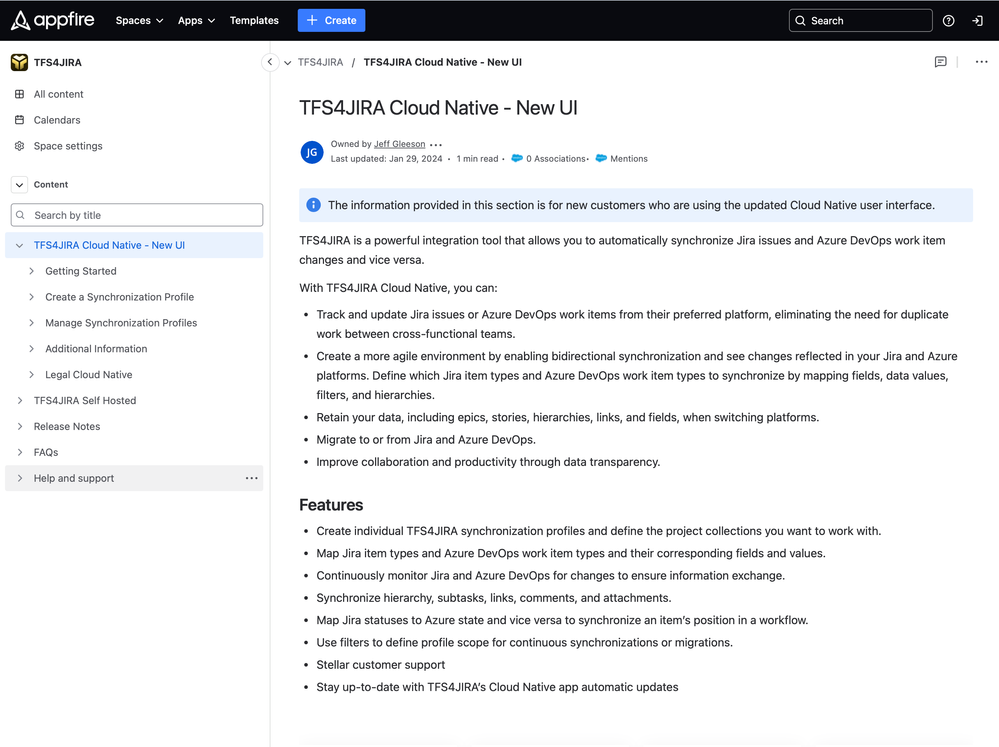
Task: Click the Create button
Action: click(331, 20)
